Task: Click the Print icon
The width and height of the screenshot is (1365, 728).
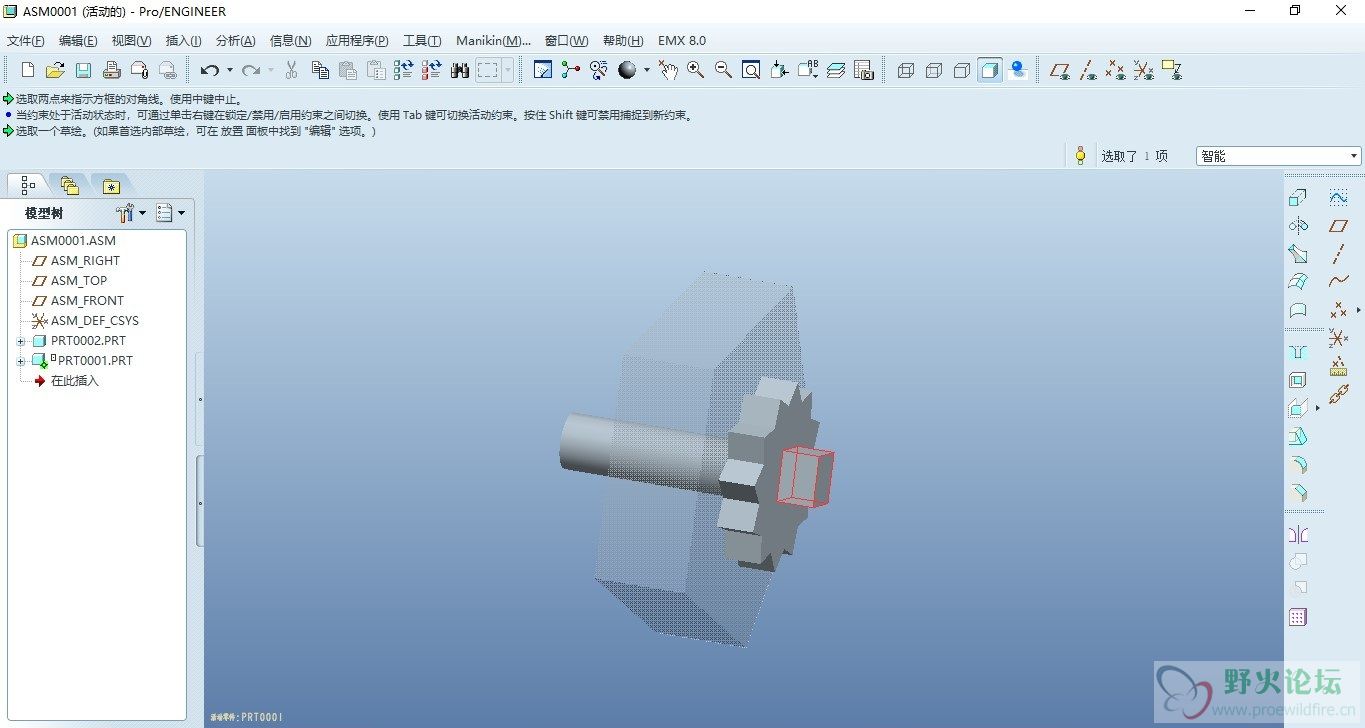Action: click(x=111, y=70)
